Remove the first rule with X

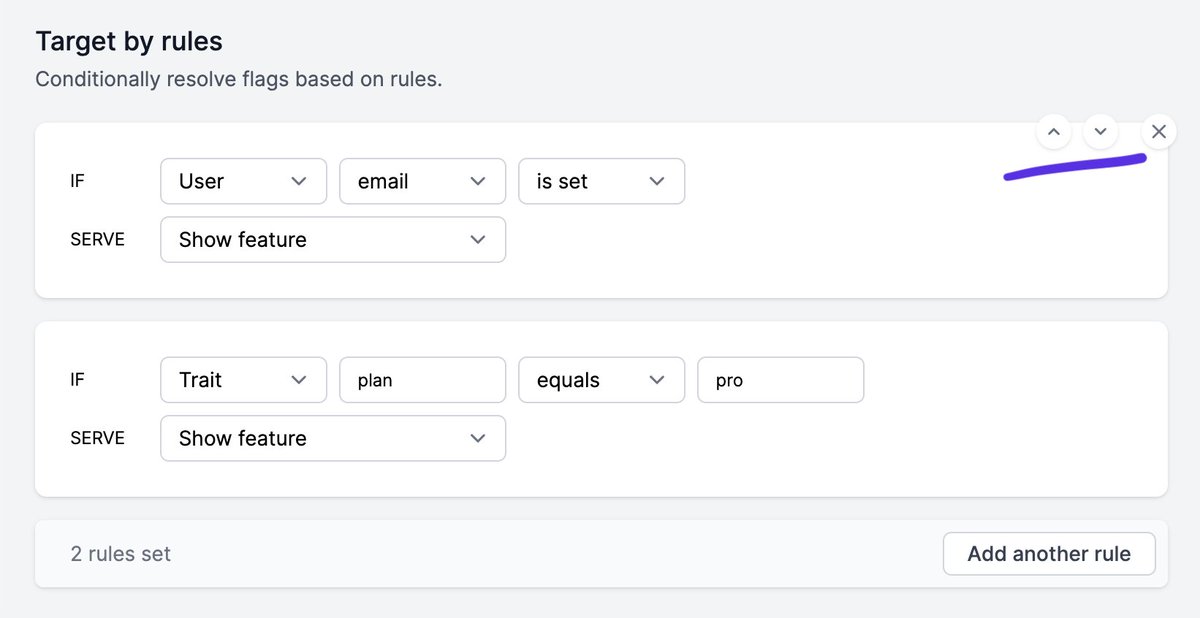pos(1158,131)
